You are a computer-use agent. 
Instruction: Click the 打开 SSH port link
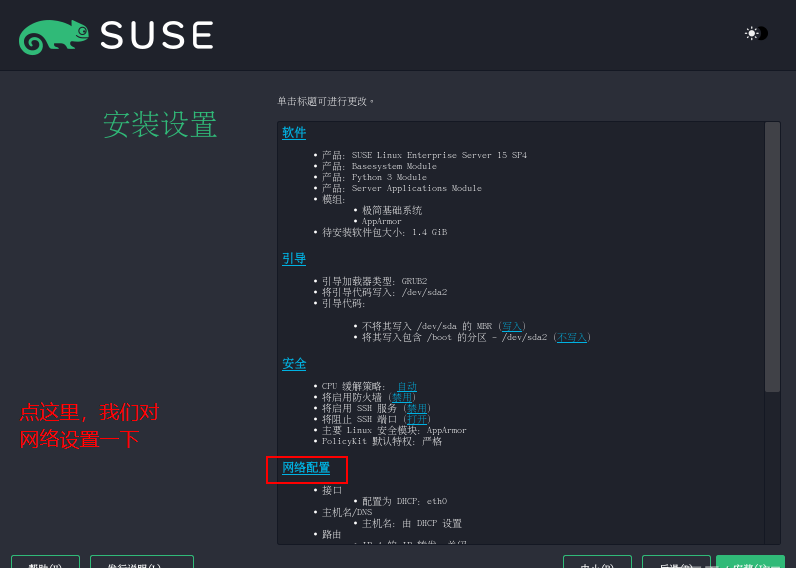[x=417, y=420]
